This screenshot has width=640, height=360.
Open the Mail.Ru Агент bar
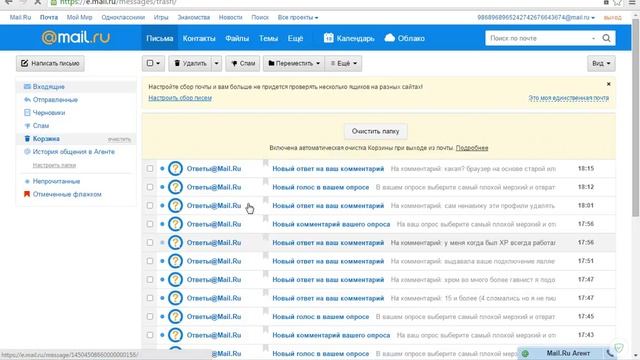568,353
